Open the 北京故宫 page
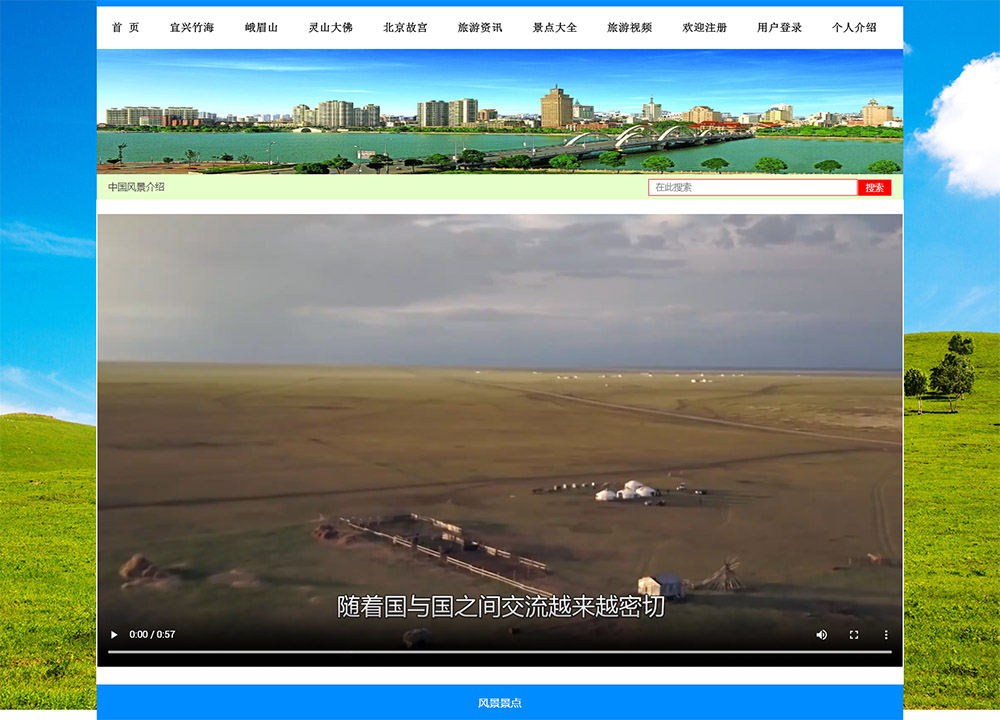This screenshot has height=720, width=1000. [x=405, y=27]
